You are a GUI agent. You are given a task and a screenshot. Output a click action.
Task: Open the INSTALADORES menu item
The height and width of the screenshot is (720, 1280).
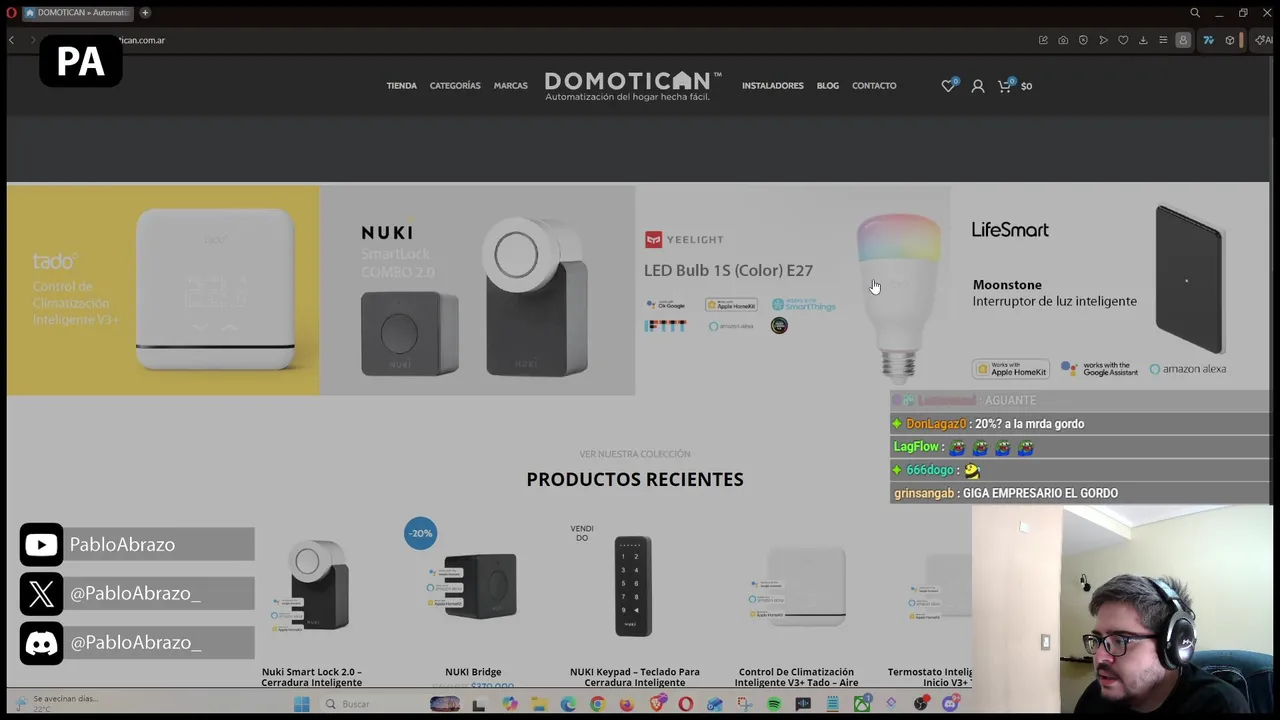(x=772, y=86)
